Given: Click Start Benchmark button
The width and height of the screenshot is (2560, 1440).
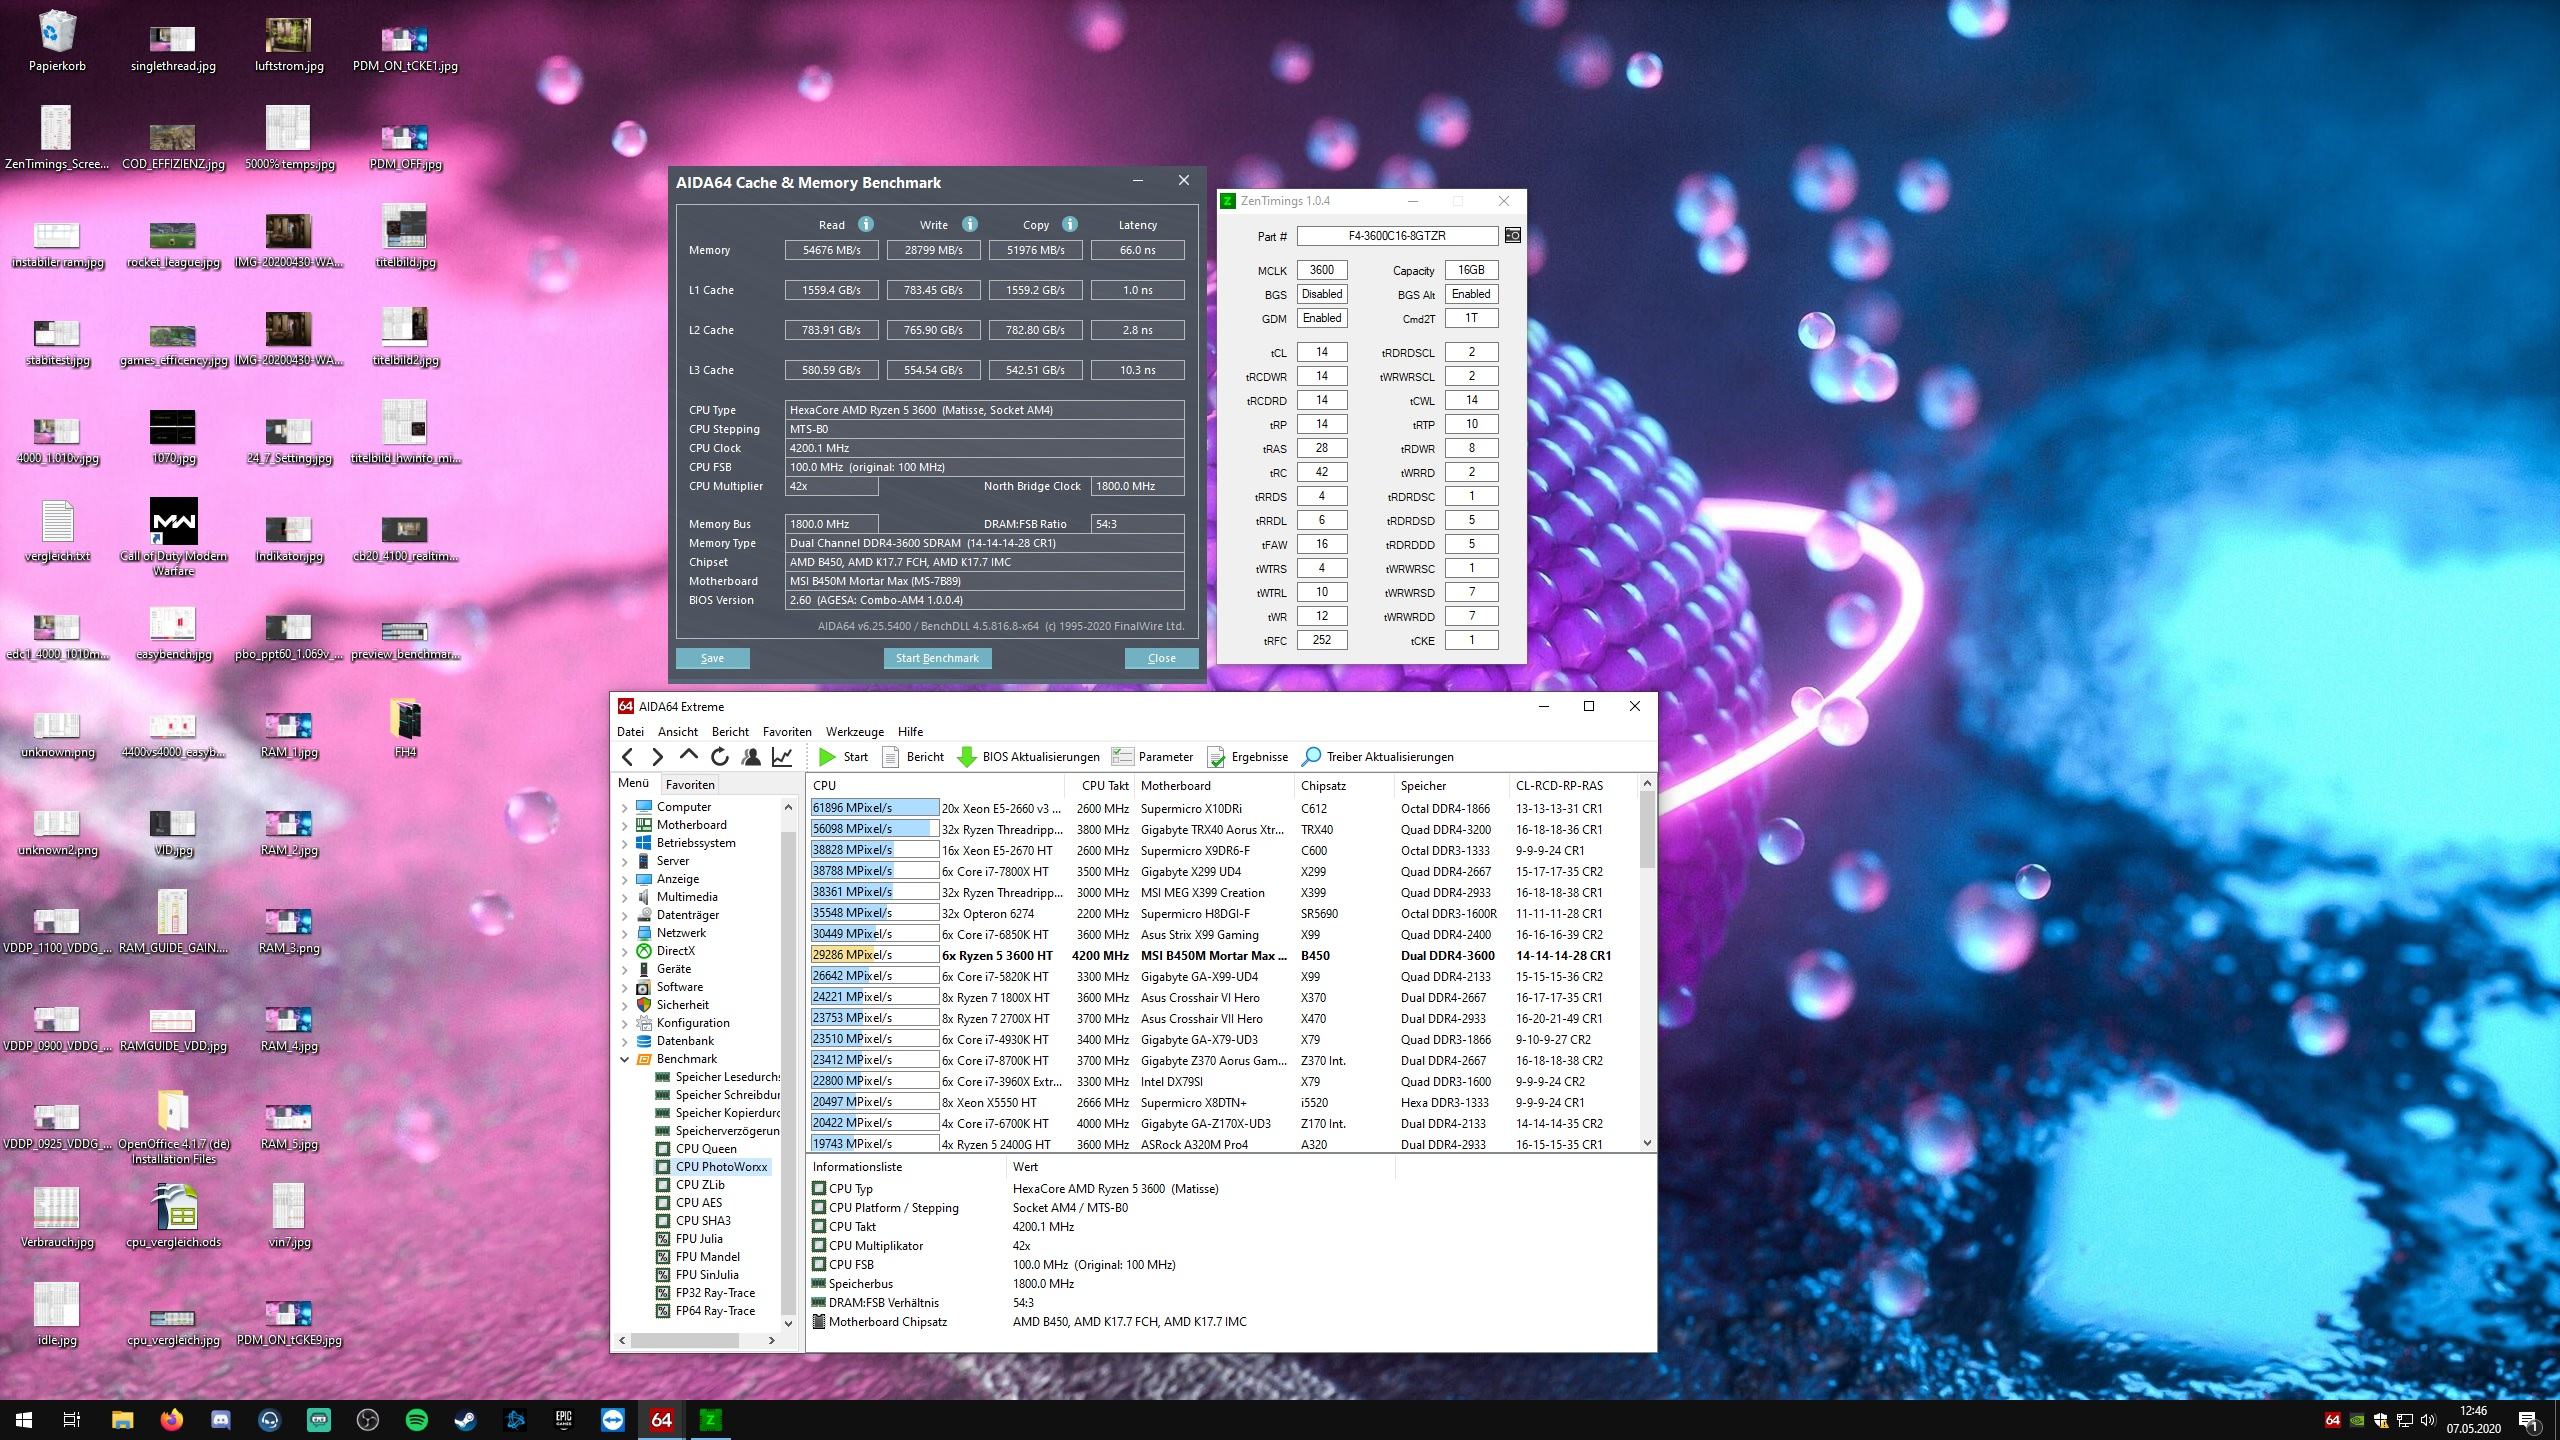Looking at the screenshot, I should [x=937, y=658].
